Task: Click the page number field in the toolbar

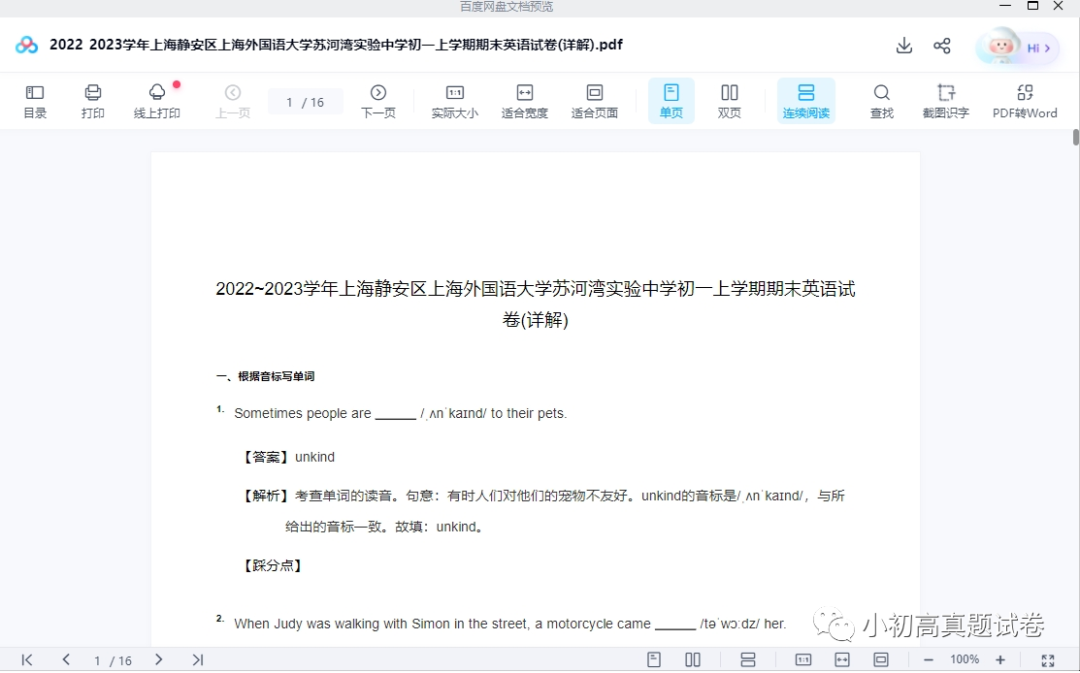Action: (x=305, y=102)
